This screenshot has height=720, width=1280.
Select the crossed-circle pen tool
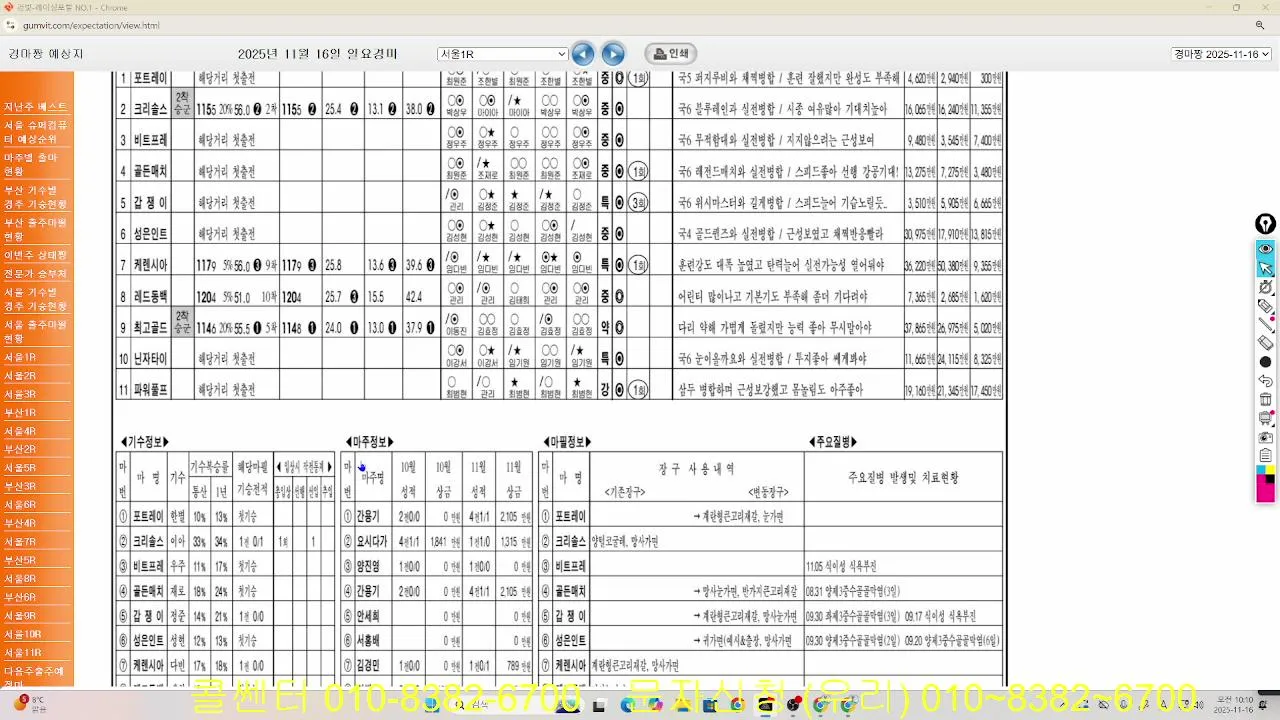pyautogui.click(x=1265, y=287)
